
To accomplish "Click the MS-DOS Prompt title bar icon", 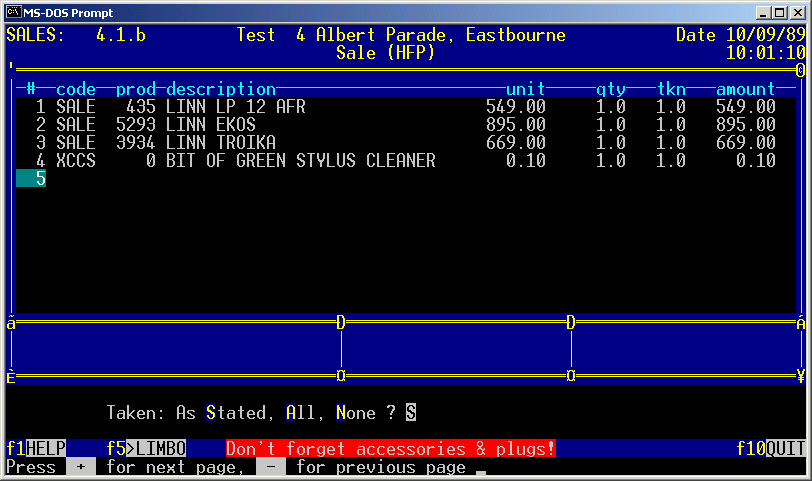I will pos(14,12).
